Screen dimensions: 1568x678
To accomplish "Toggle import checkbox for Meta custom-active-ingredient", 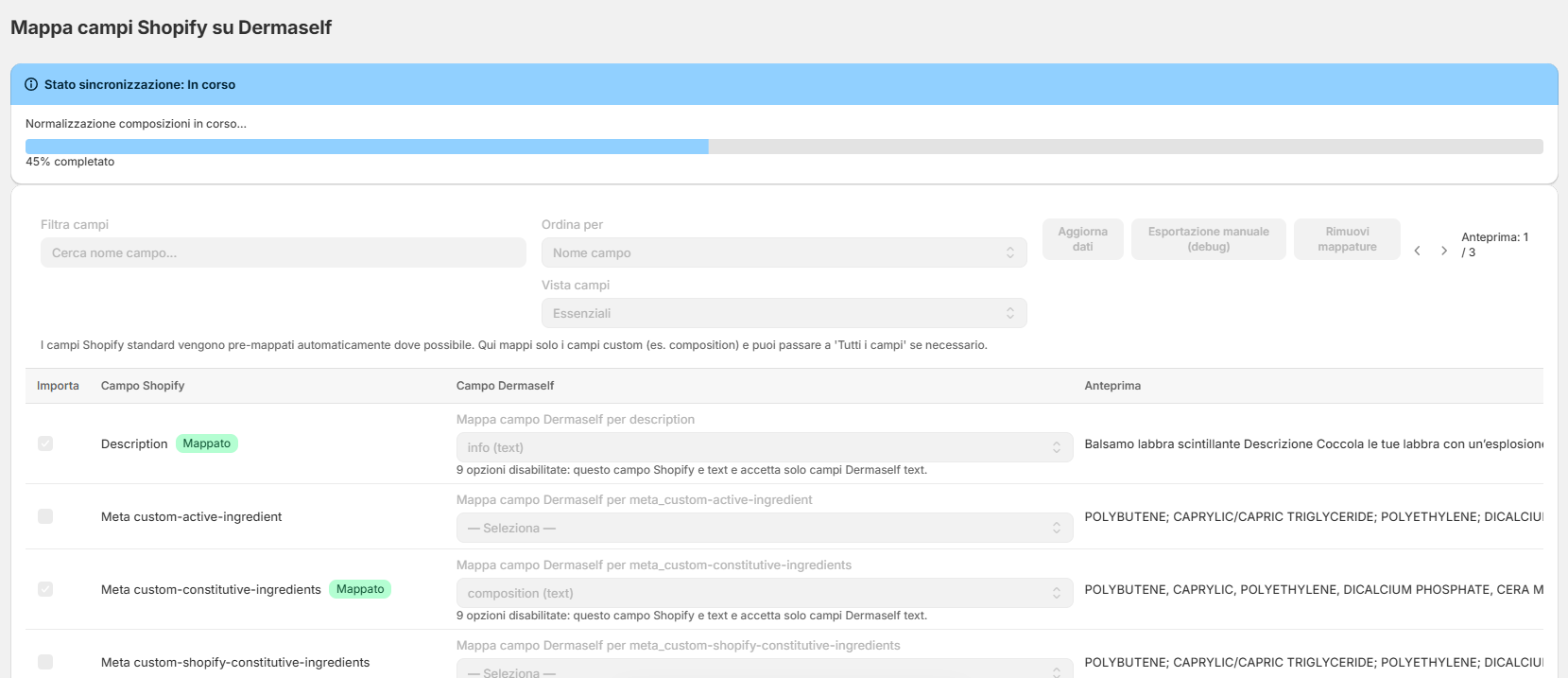I will [x=45, y=516].
